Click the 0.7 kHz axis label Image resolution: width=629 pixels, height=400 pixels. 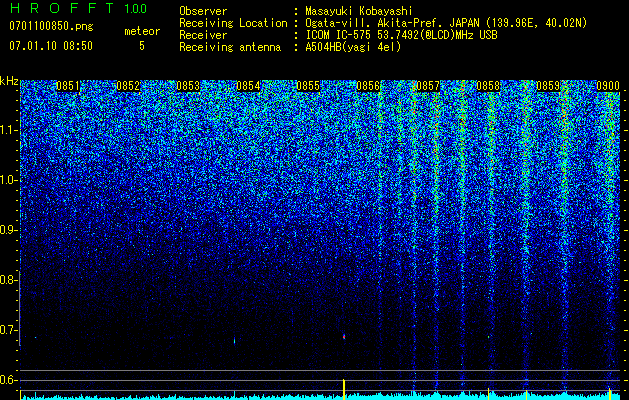click(x=9, y=330)
